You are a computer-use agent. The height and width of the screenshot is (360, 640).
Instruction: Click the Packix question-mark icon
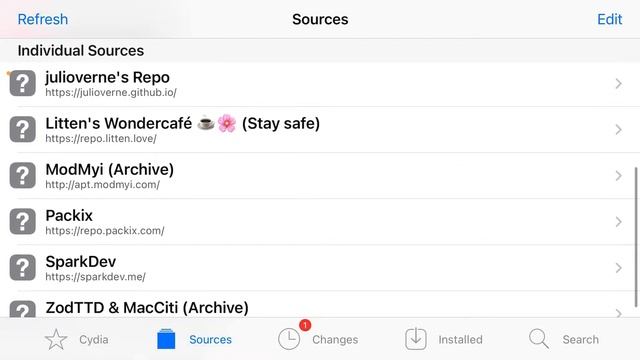point(22,222)
